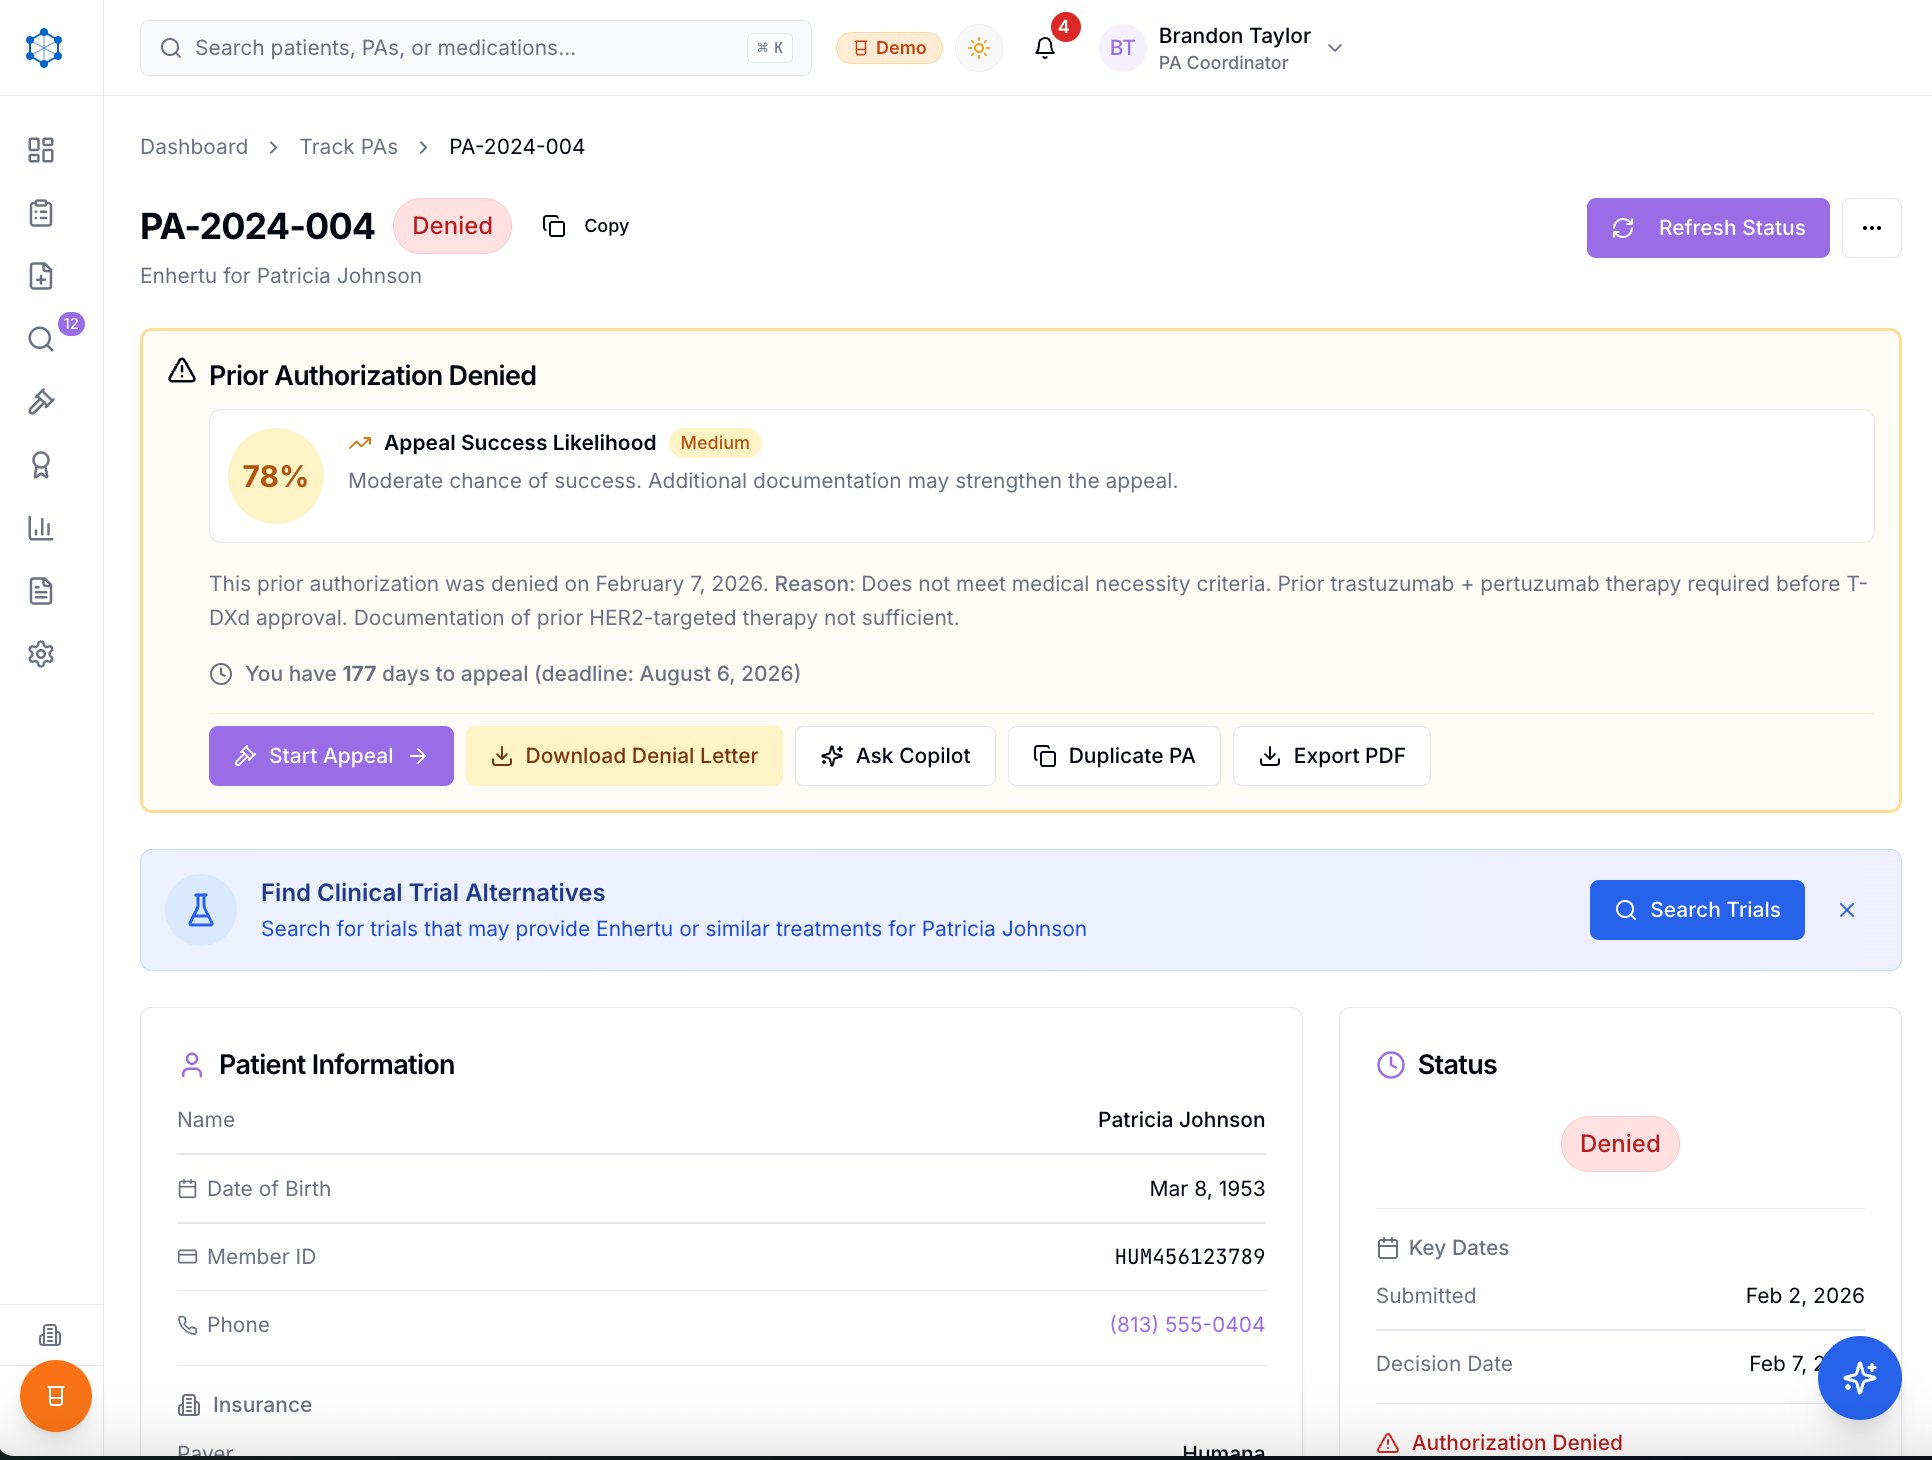The width and height of the screenshot is (1932, 1460).
Task: Toggle the Demo mode badge
Action: click(x=889, y=47)
